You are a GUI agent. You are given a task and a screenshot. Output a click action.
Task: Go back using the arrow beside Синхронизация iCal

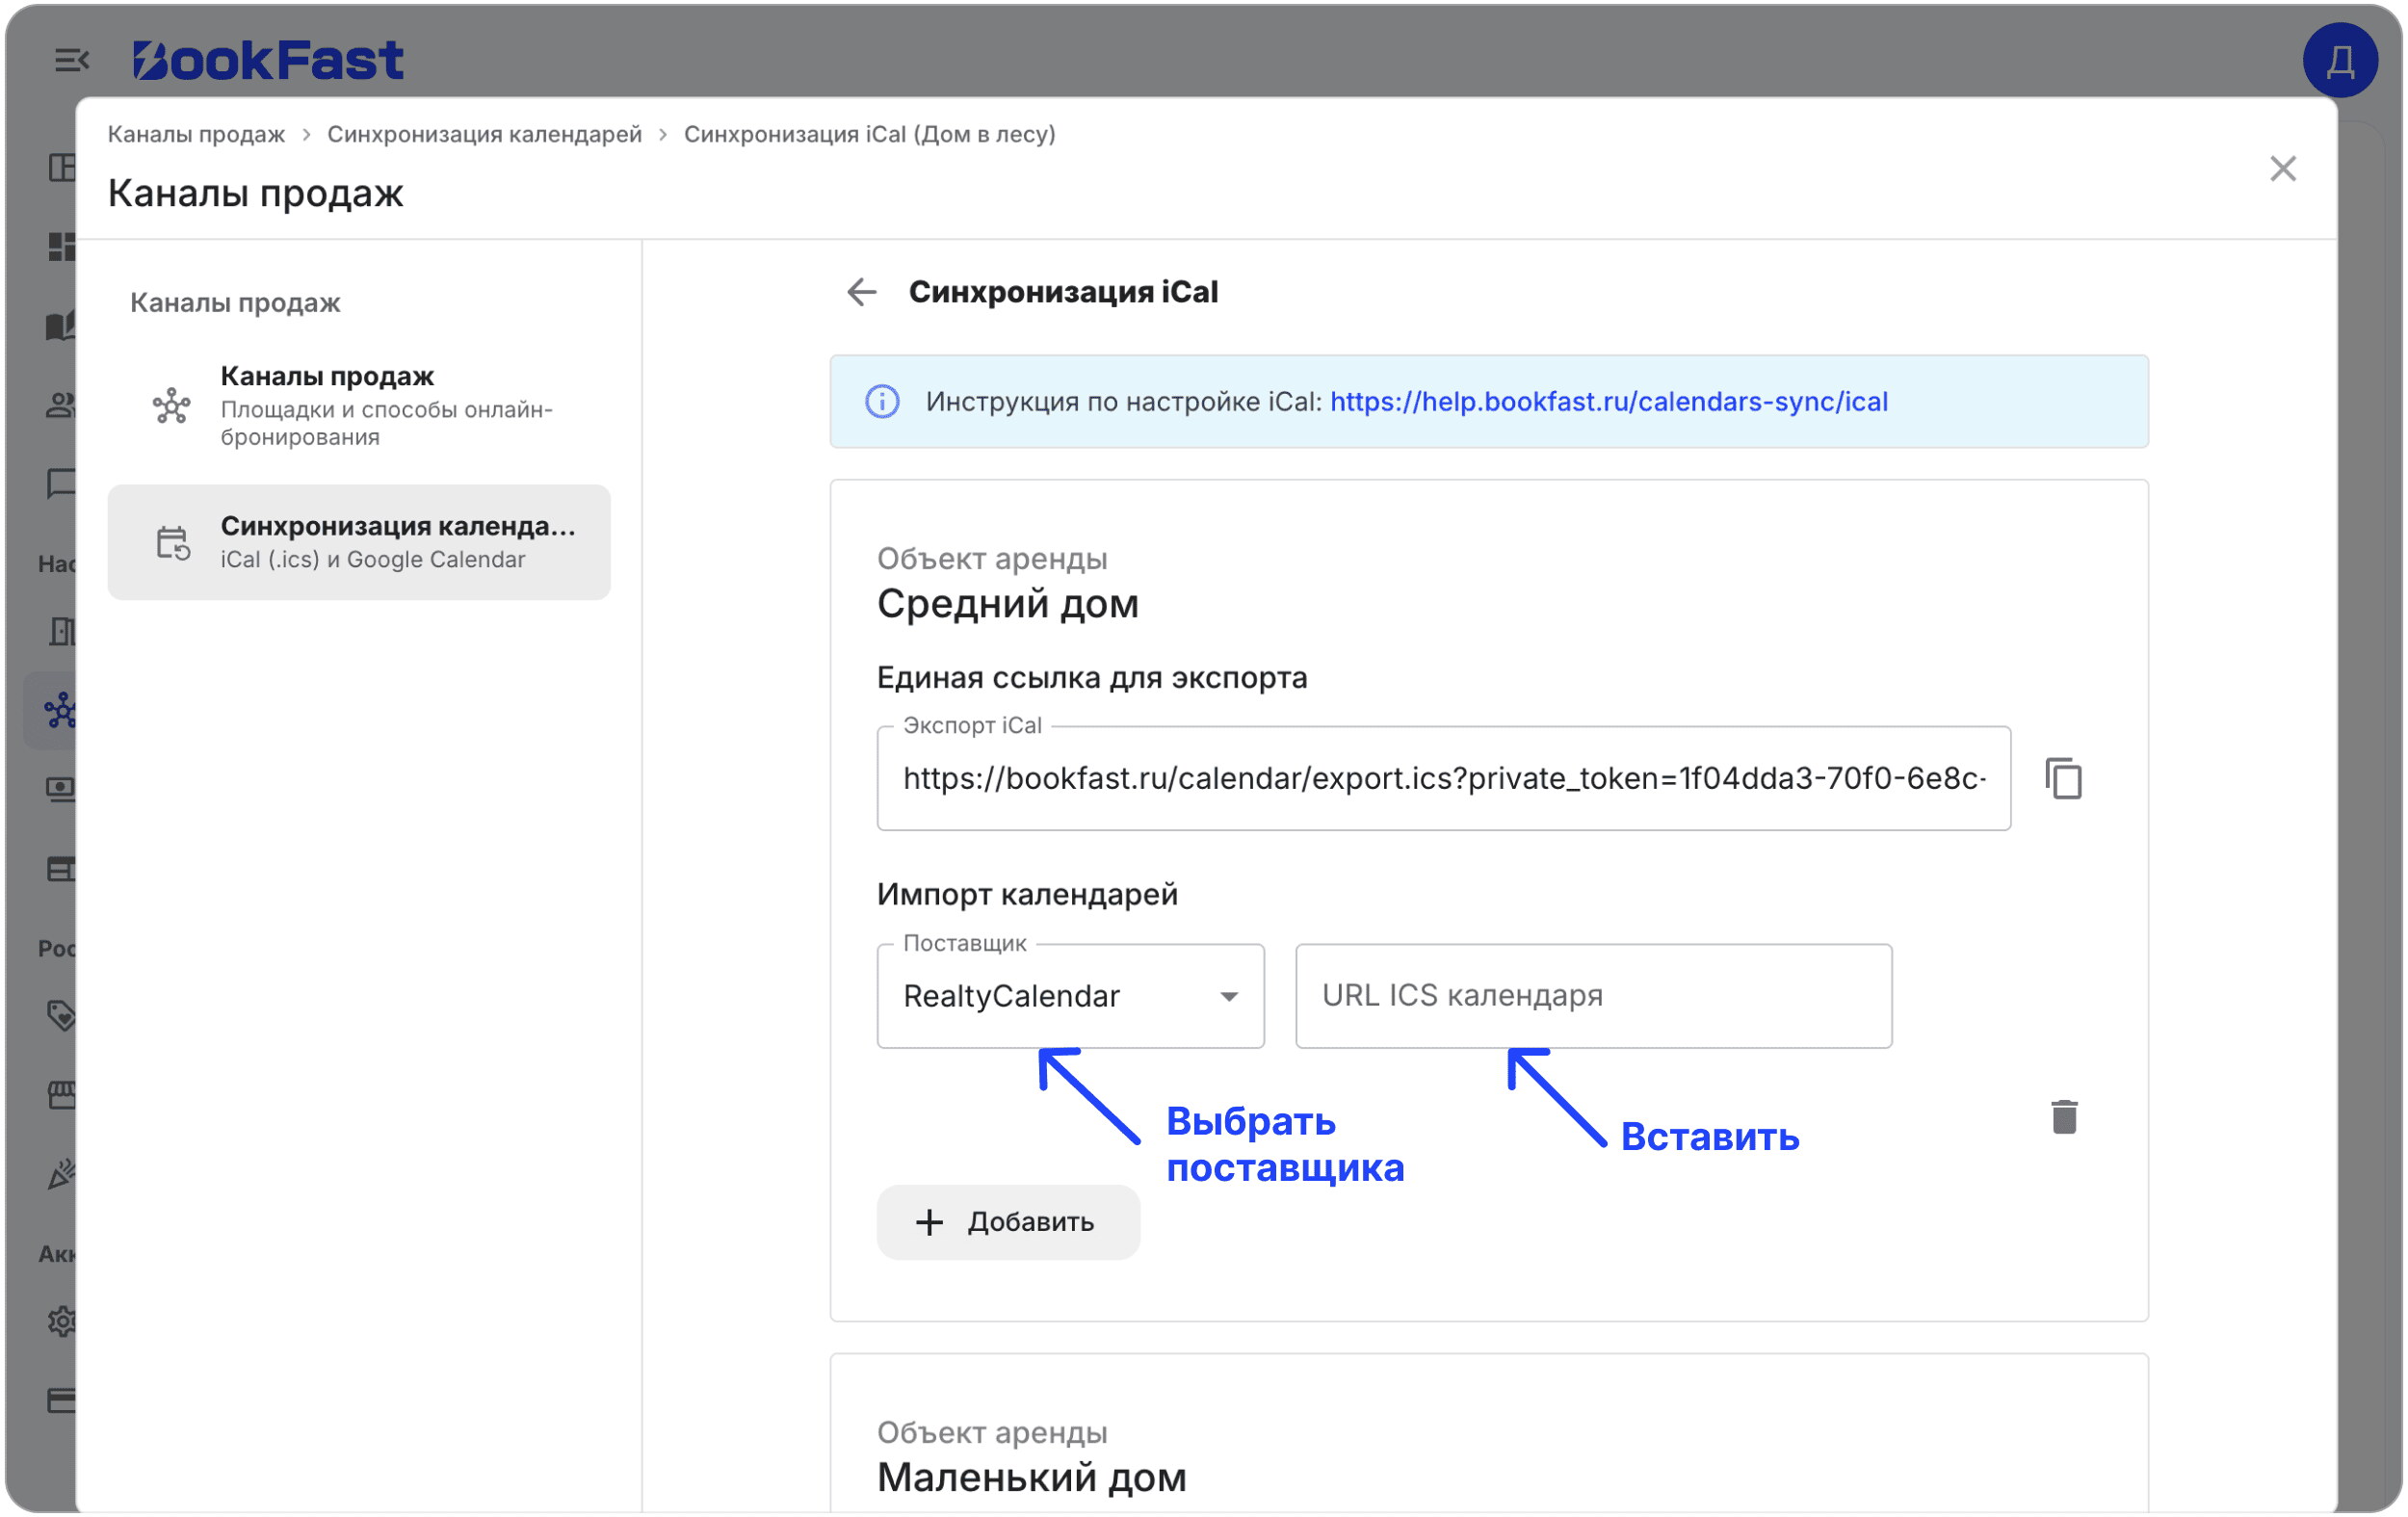[x=861, y=292]
